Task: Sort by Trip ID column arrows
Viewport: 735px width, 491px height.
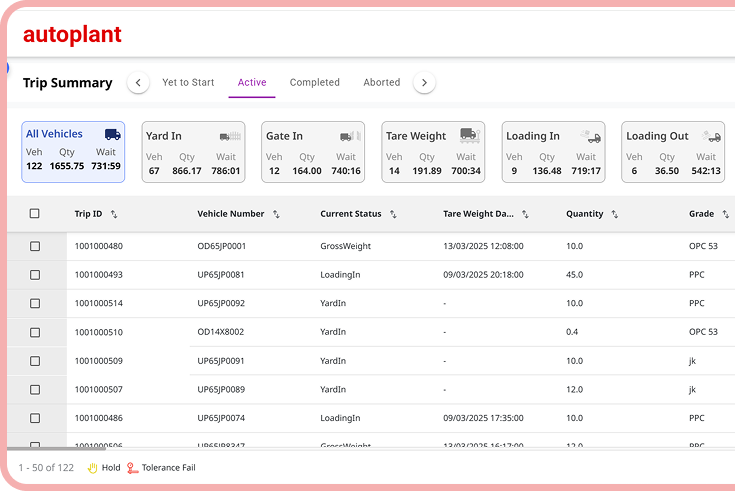Action: [x=114, y=214]
